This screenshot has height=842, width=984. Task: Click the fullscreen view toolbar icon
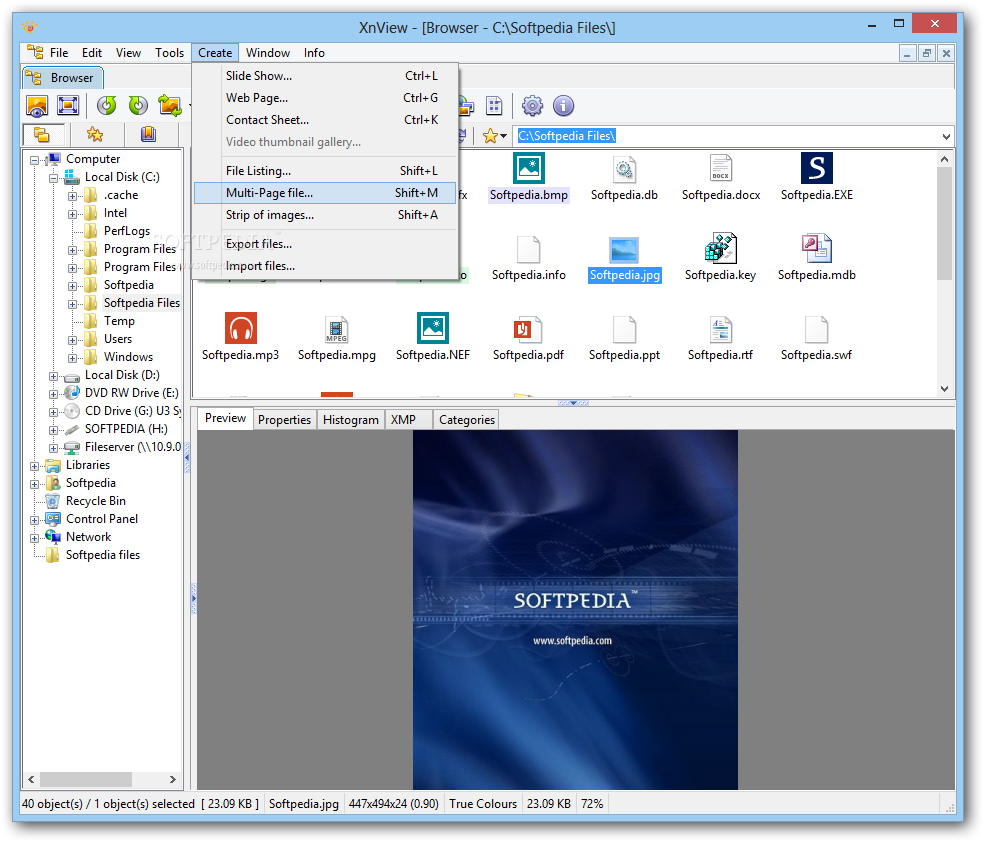68,105
